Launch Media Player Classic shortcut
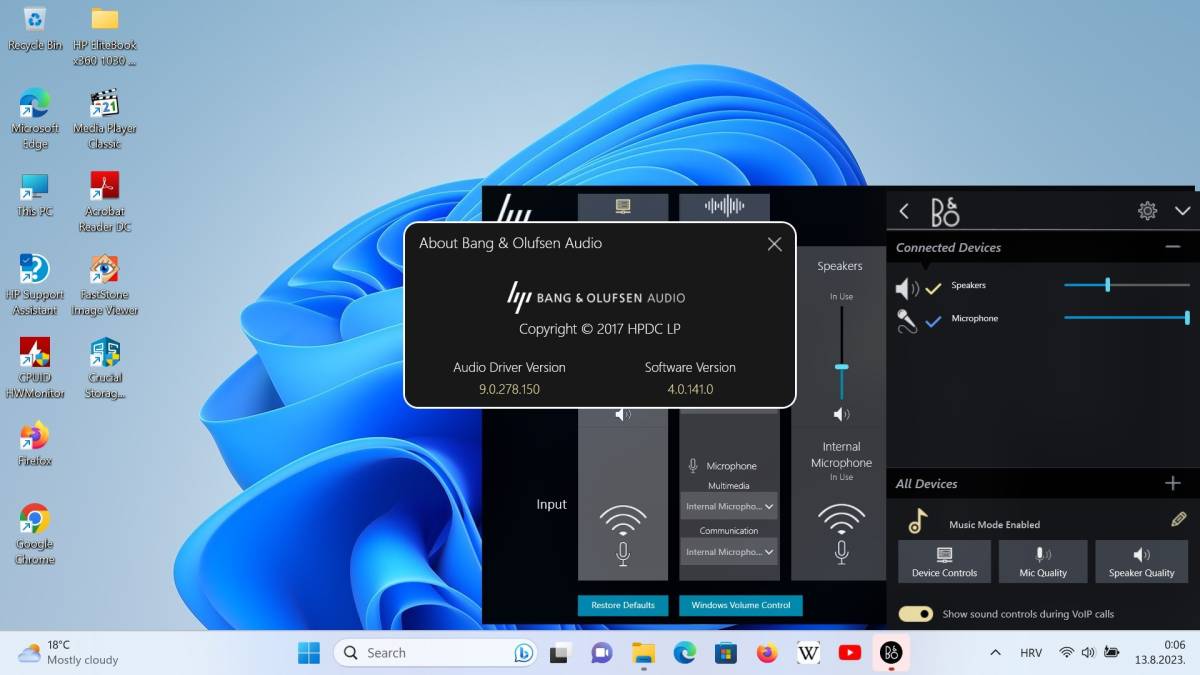 (x=104, y=119)
